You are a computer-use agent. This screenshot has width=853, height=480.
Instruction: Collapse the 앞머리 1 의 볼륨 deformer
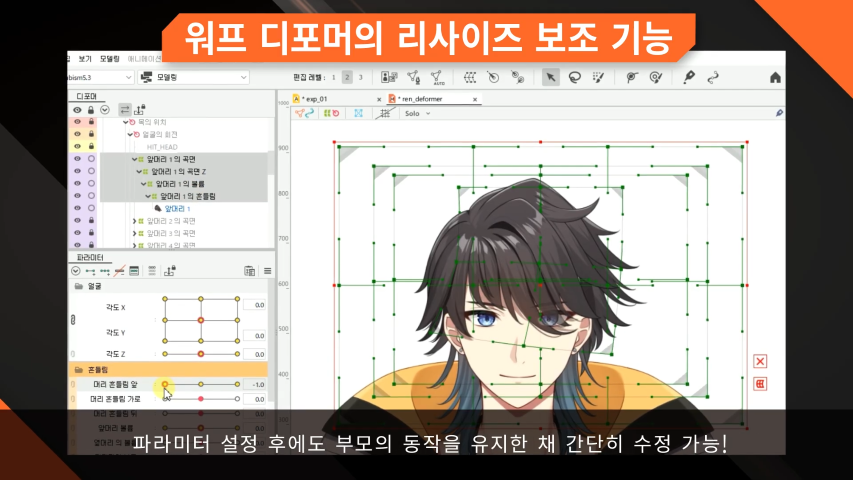click(143, 184)
